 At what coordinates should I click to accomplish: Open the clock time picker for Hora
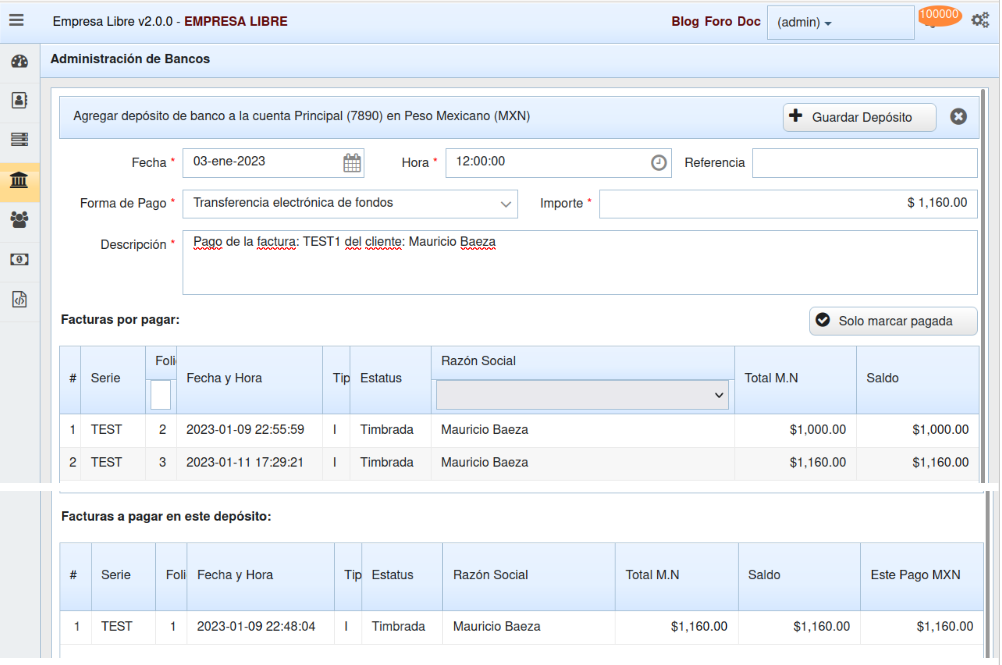(x=658, y=162)
